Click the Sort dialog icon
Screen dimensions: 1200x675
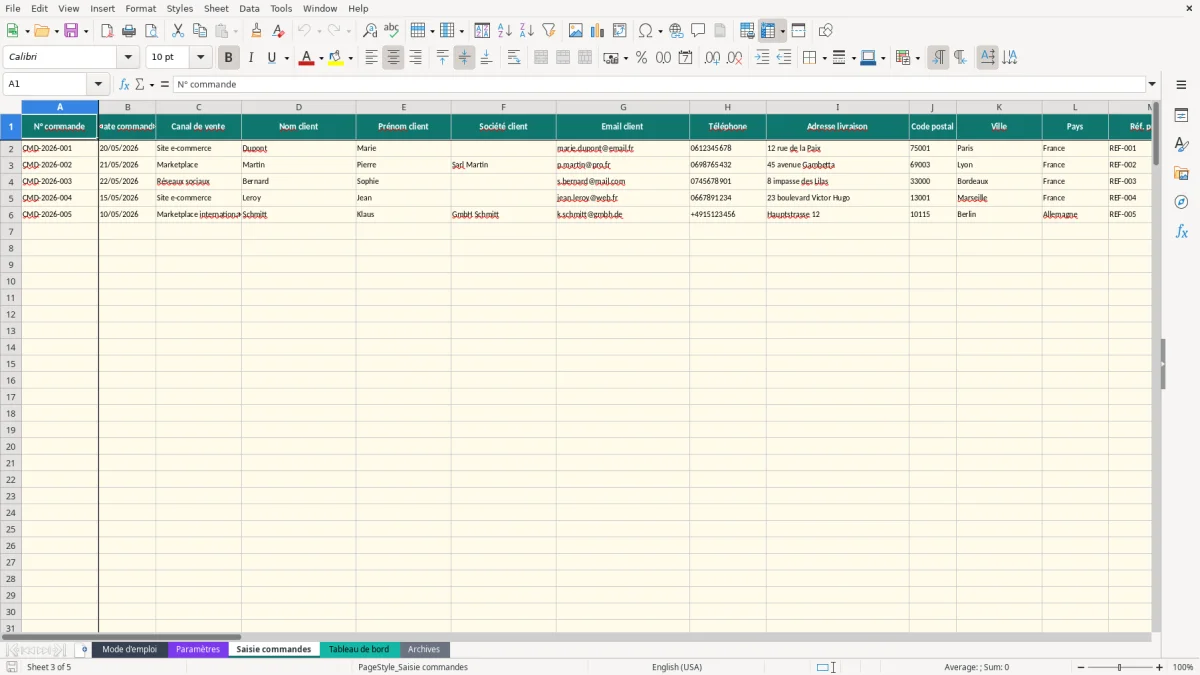483,31
